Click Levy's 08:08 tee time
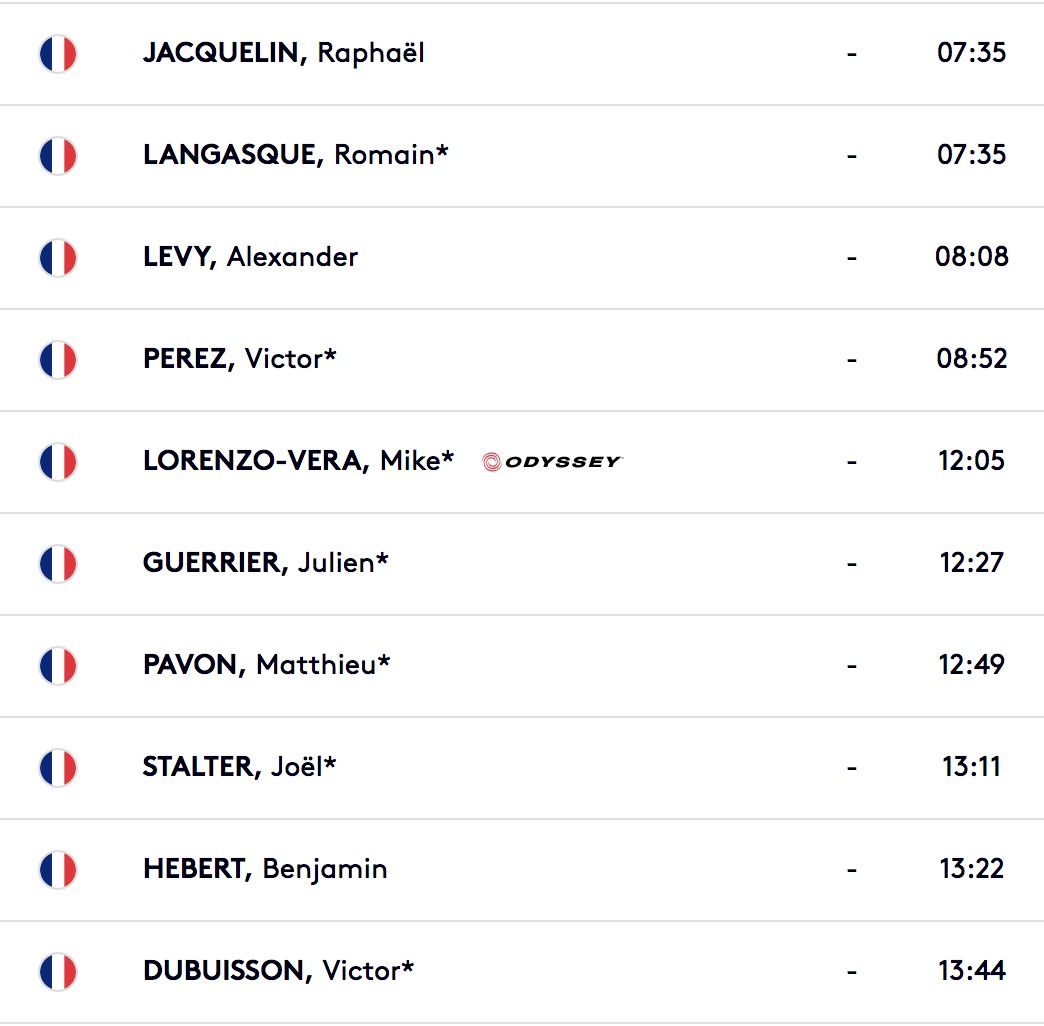1044x1026 pixels. pyautogui.click(x=971, y=256)
